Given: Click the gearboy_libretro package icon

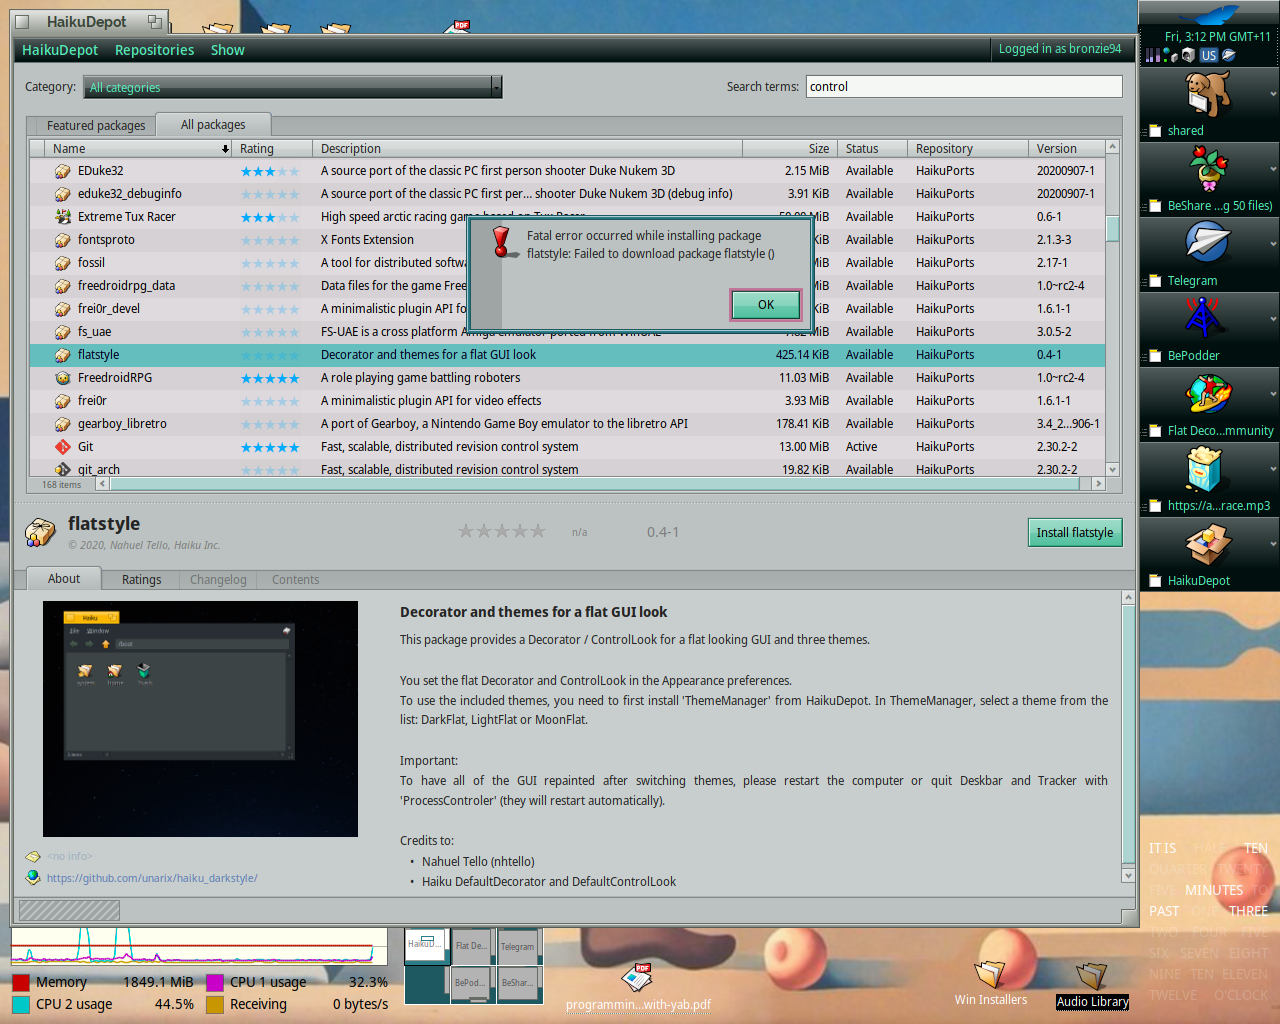Looking at the screenshot, I should tap(63, 424).
